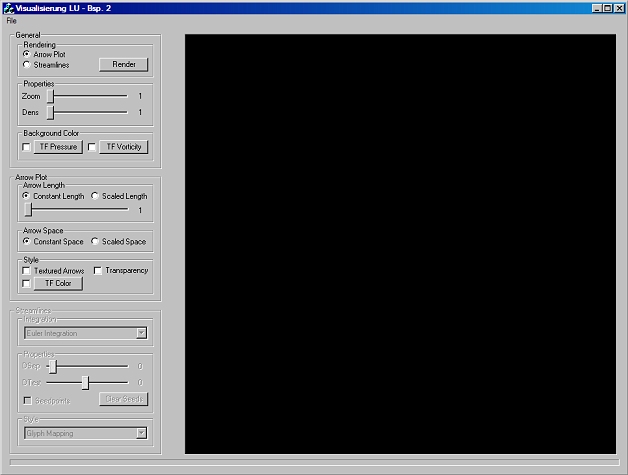The height and width of the screenshot is (475, 628).
Task: Click the Arrow Length slider thumb
Action: (29, 210)
